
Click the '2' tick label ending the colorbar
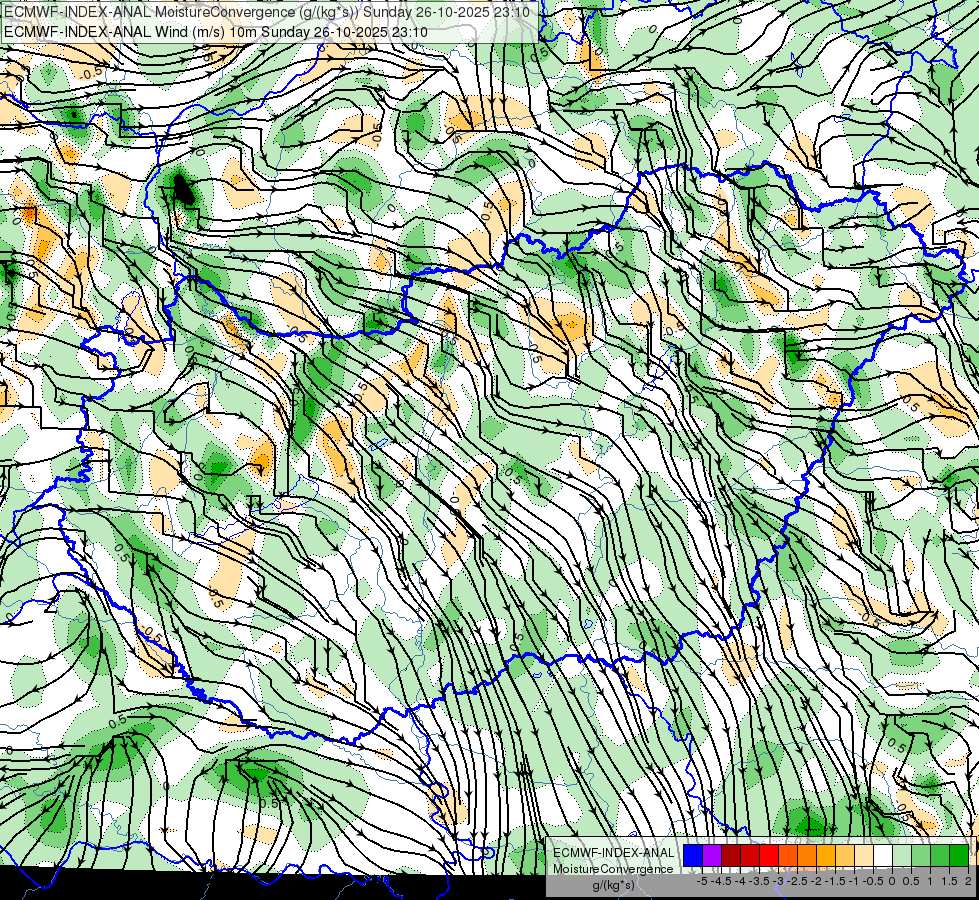click(968, 881)
